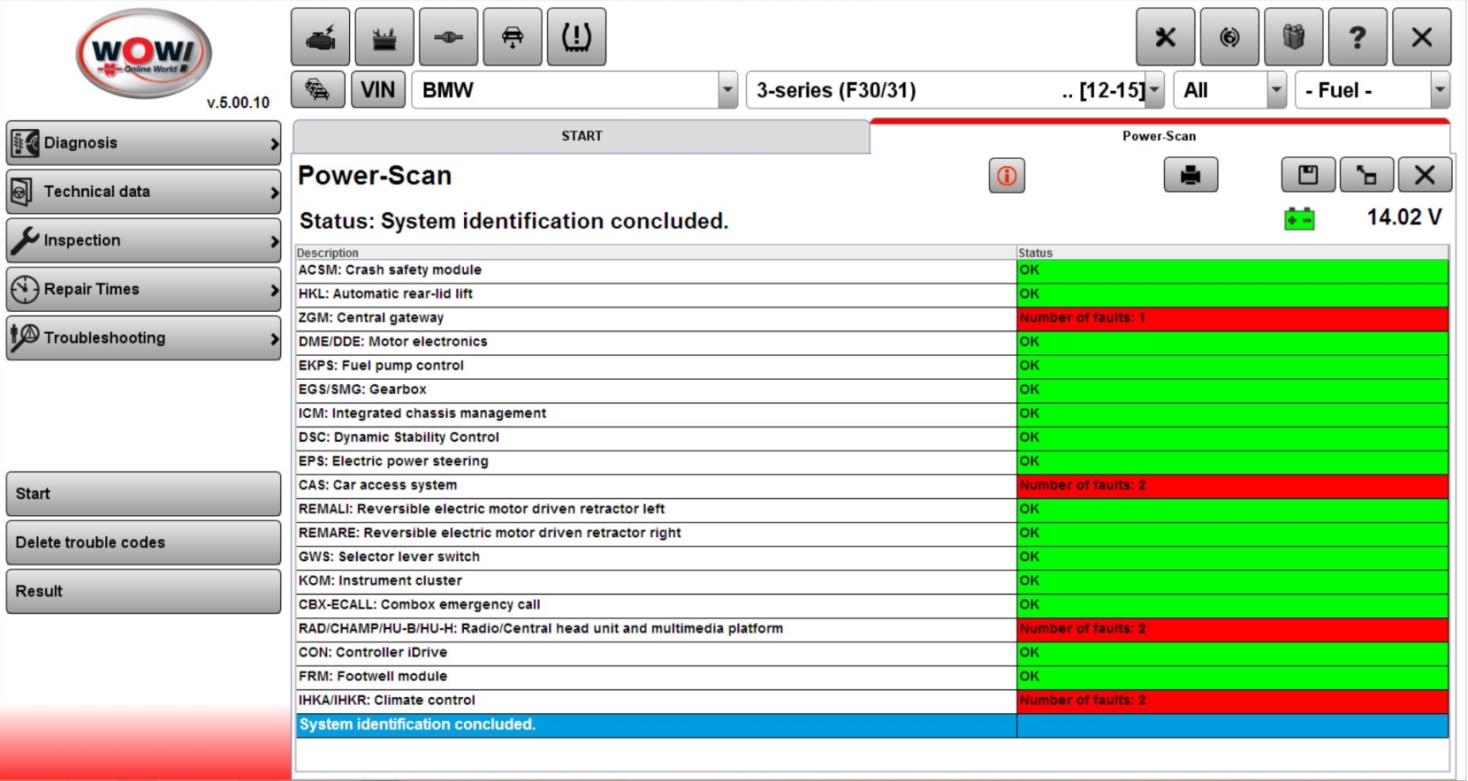
Task: Open the wrench tools settings icon
Action: pyautogui.click(x=1165, y=37)
